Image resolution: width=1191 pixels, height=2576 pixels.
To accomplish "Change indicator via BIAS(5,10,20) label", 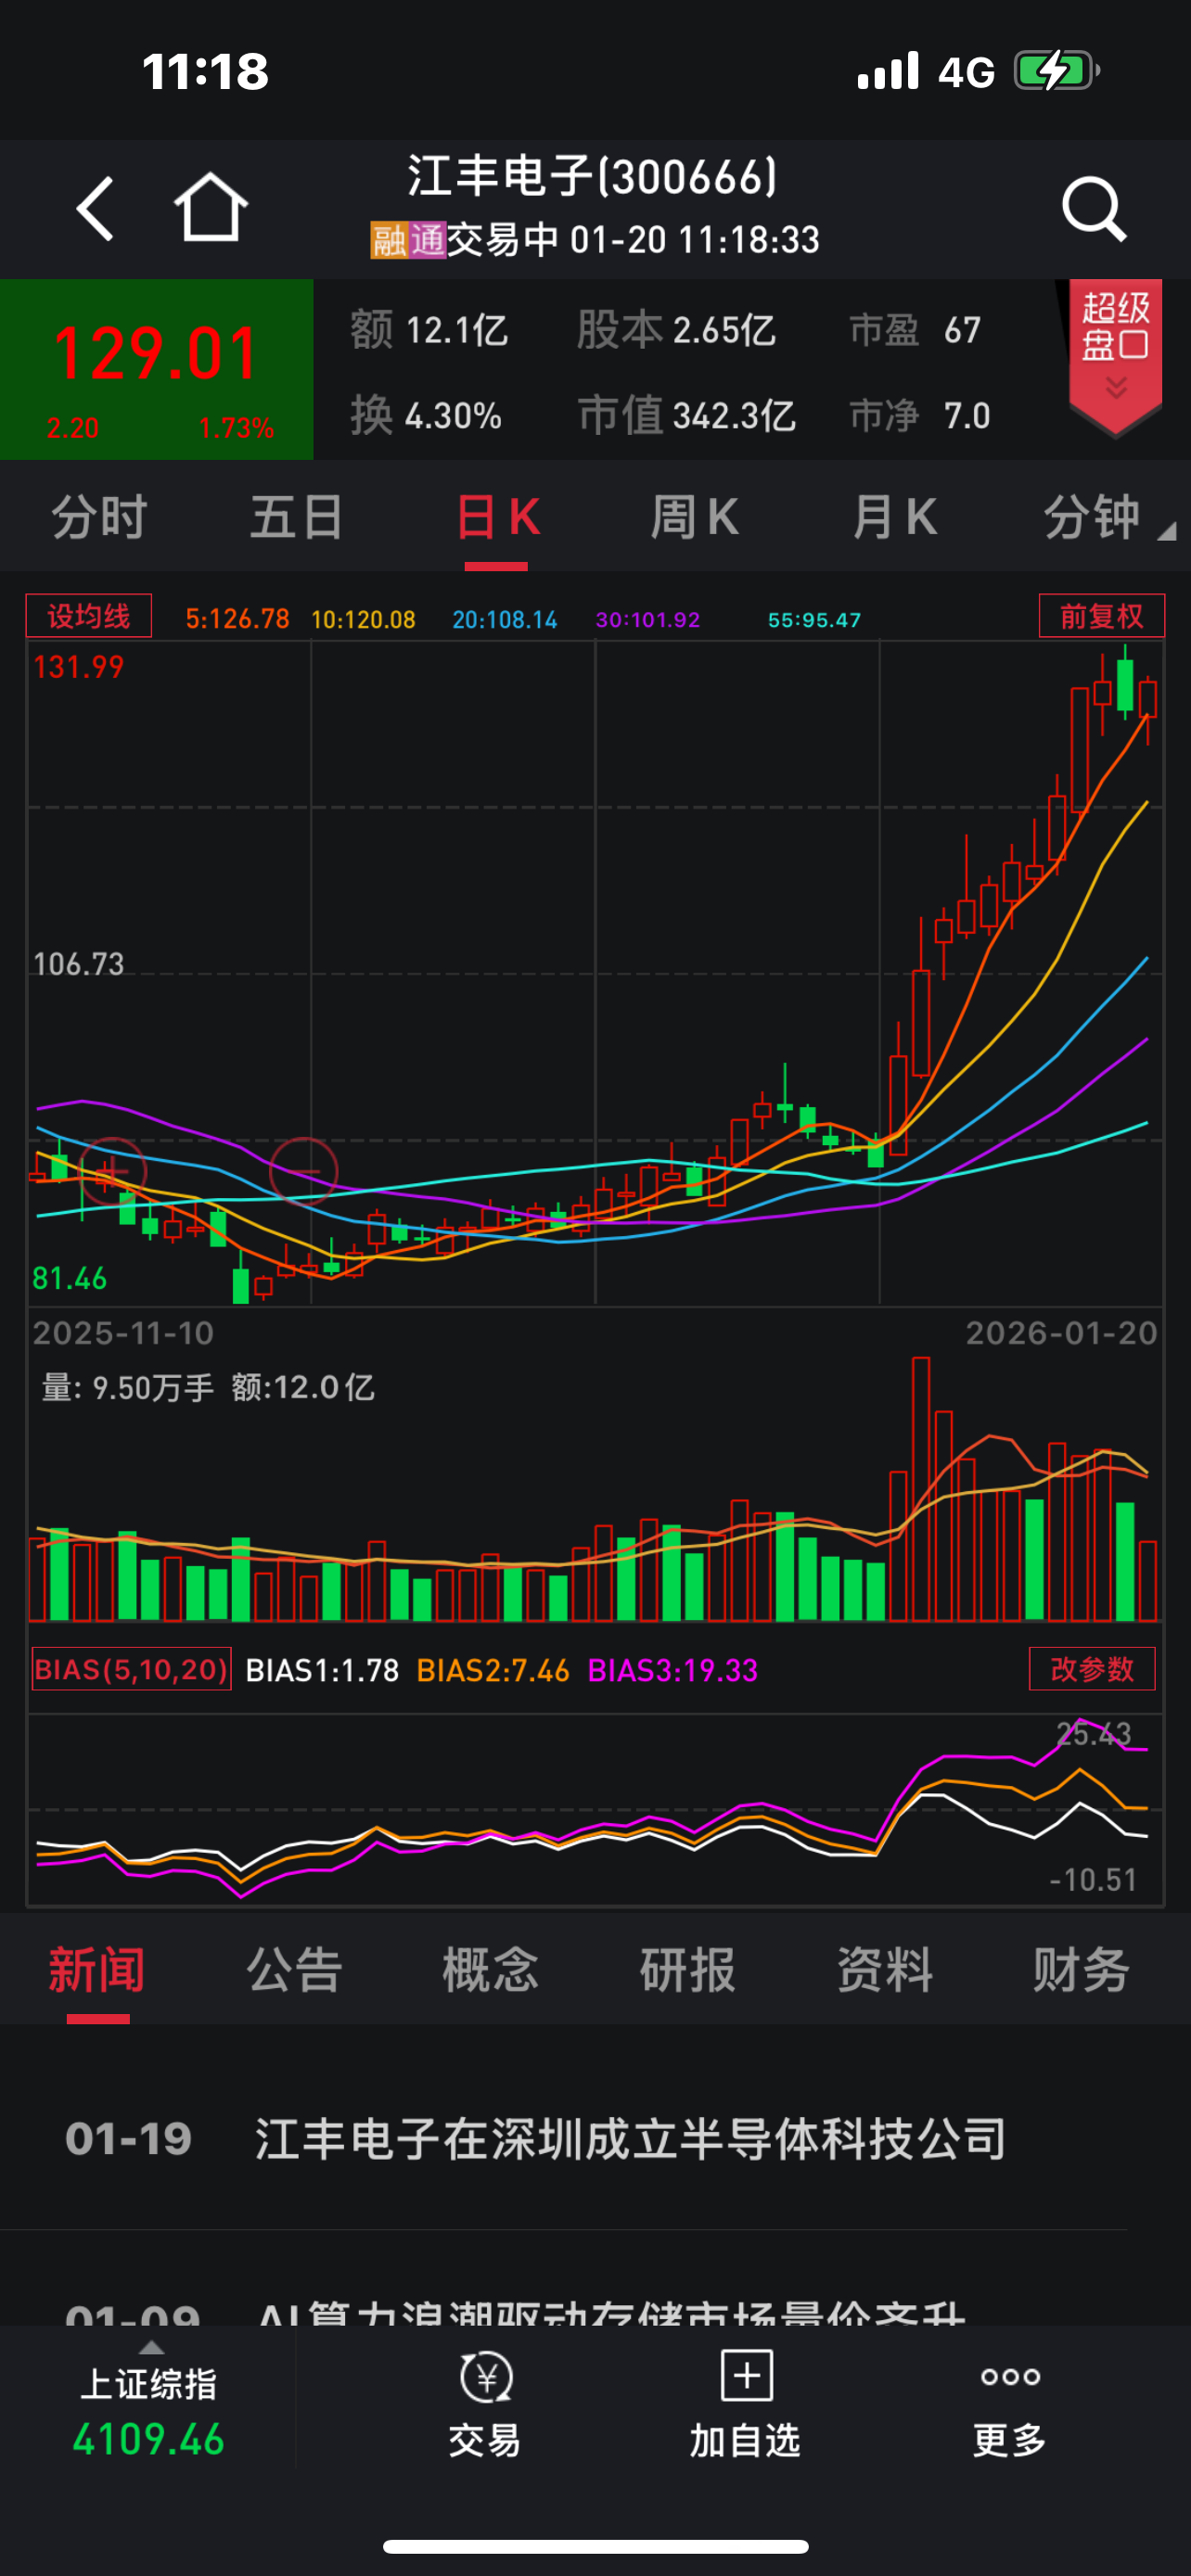I will point(131,1669).
